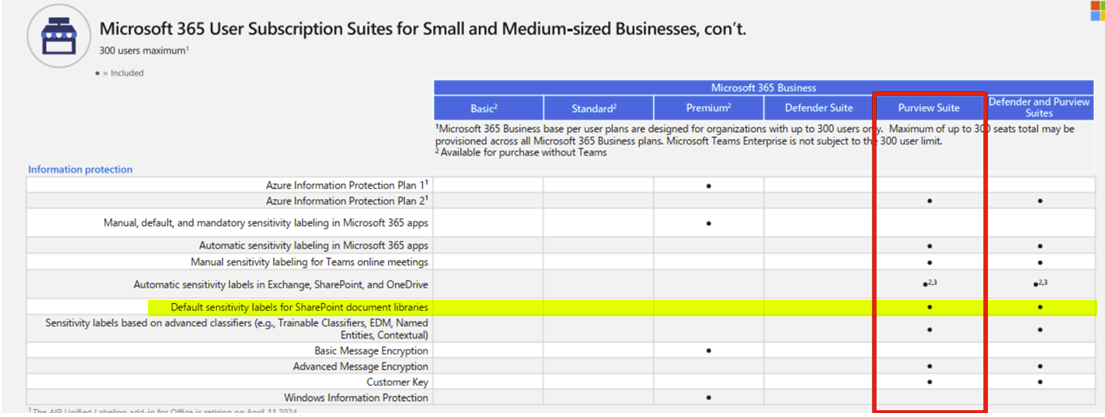Select the 'Premium' column header
The image size is (1105, 417).
708,108
